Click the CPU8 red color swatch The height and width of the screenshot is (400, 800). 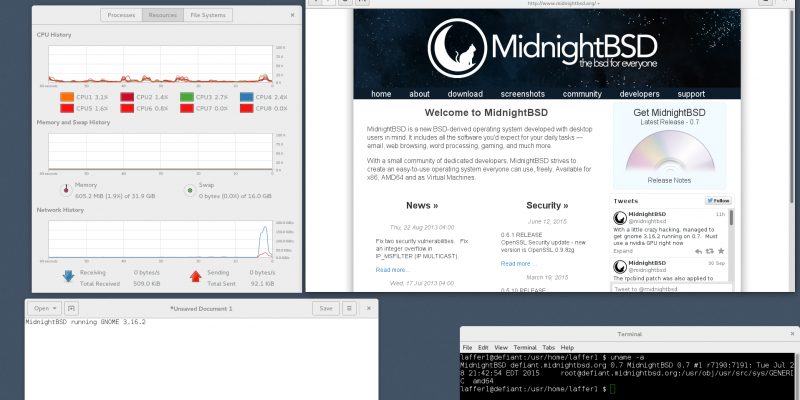(246, 108)
